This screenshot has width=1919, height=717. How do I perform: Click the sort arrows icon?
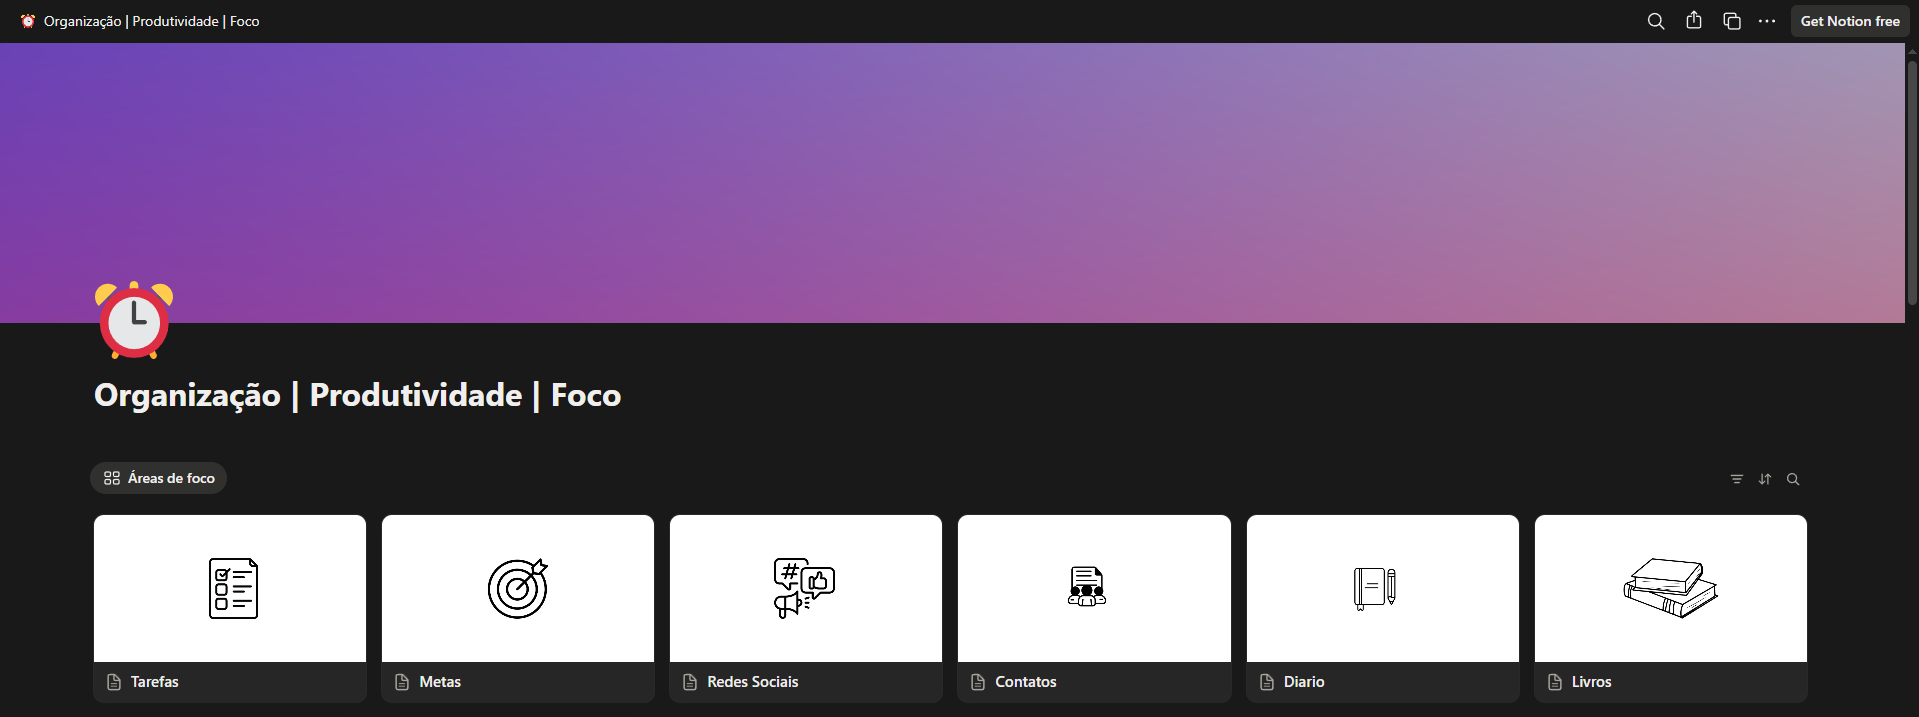click(x=1764, y=479)
